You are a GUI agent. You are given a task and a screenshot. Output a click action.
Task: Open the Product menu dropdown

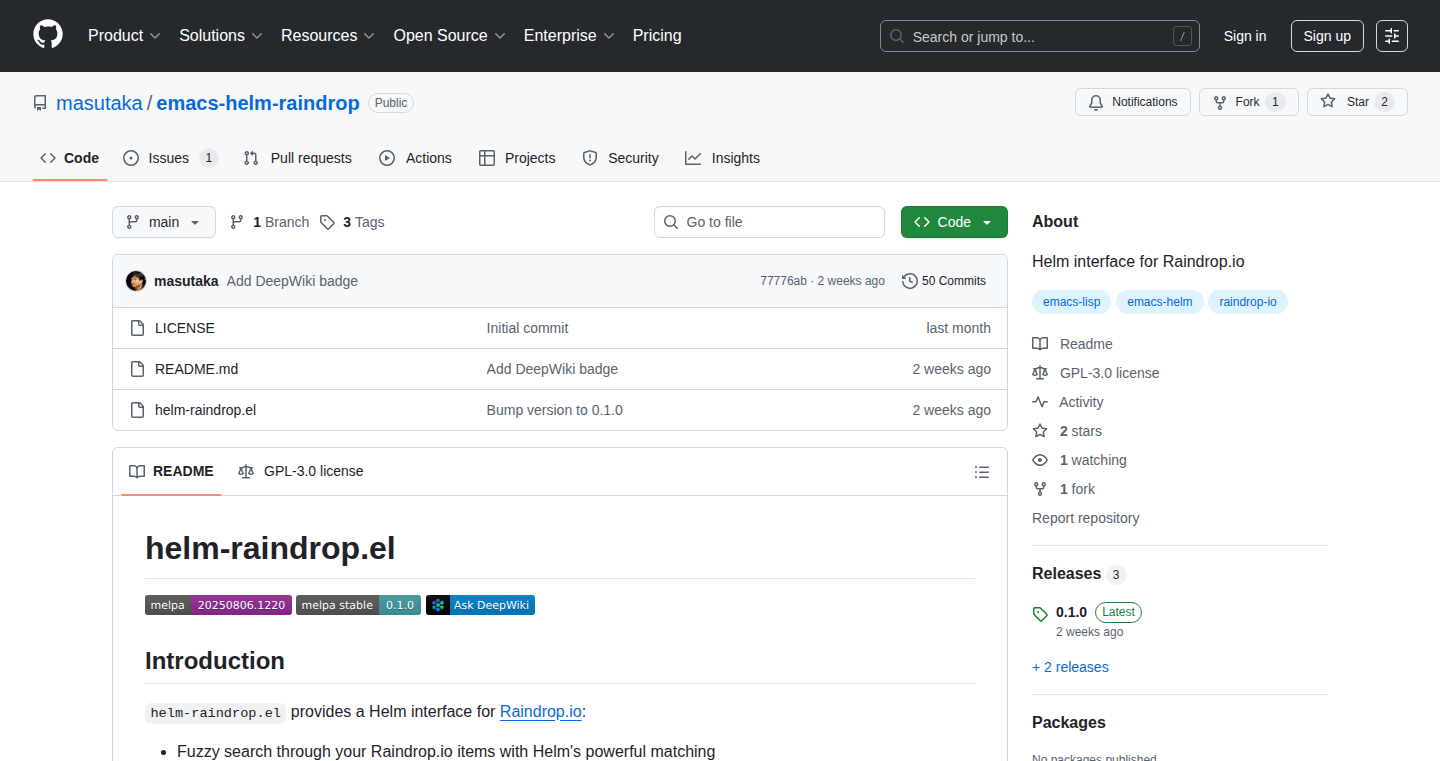[124, 36]
